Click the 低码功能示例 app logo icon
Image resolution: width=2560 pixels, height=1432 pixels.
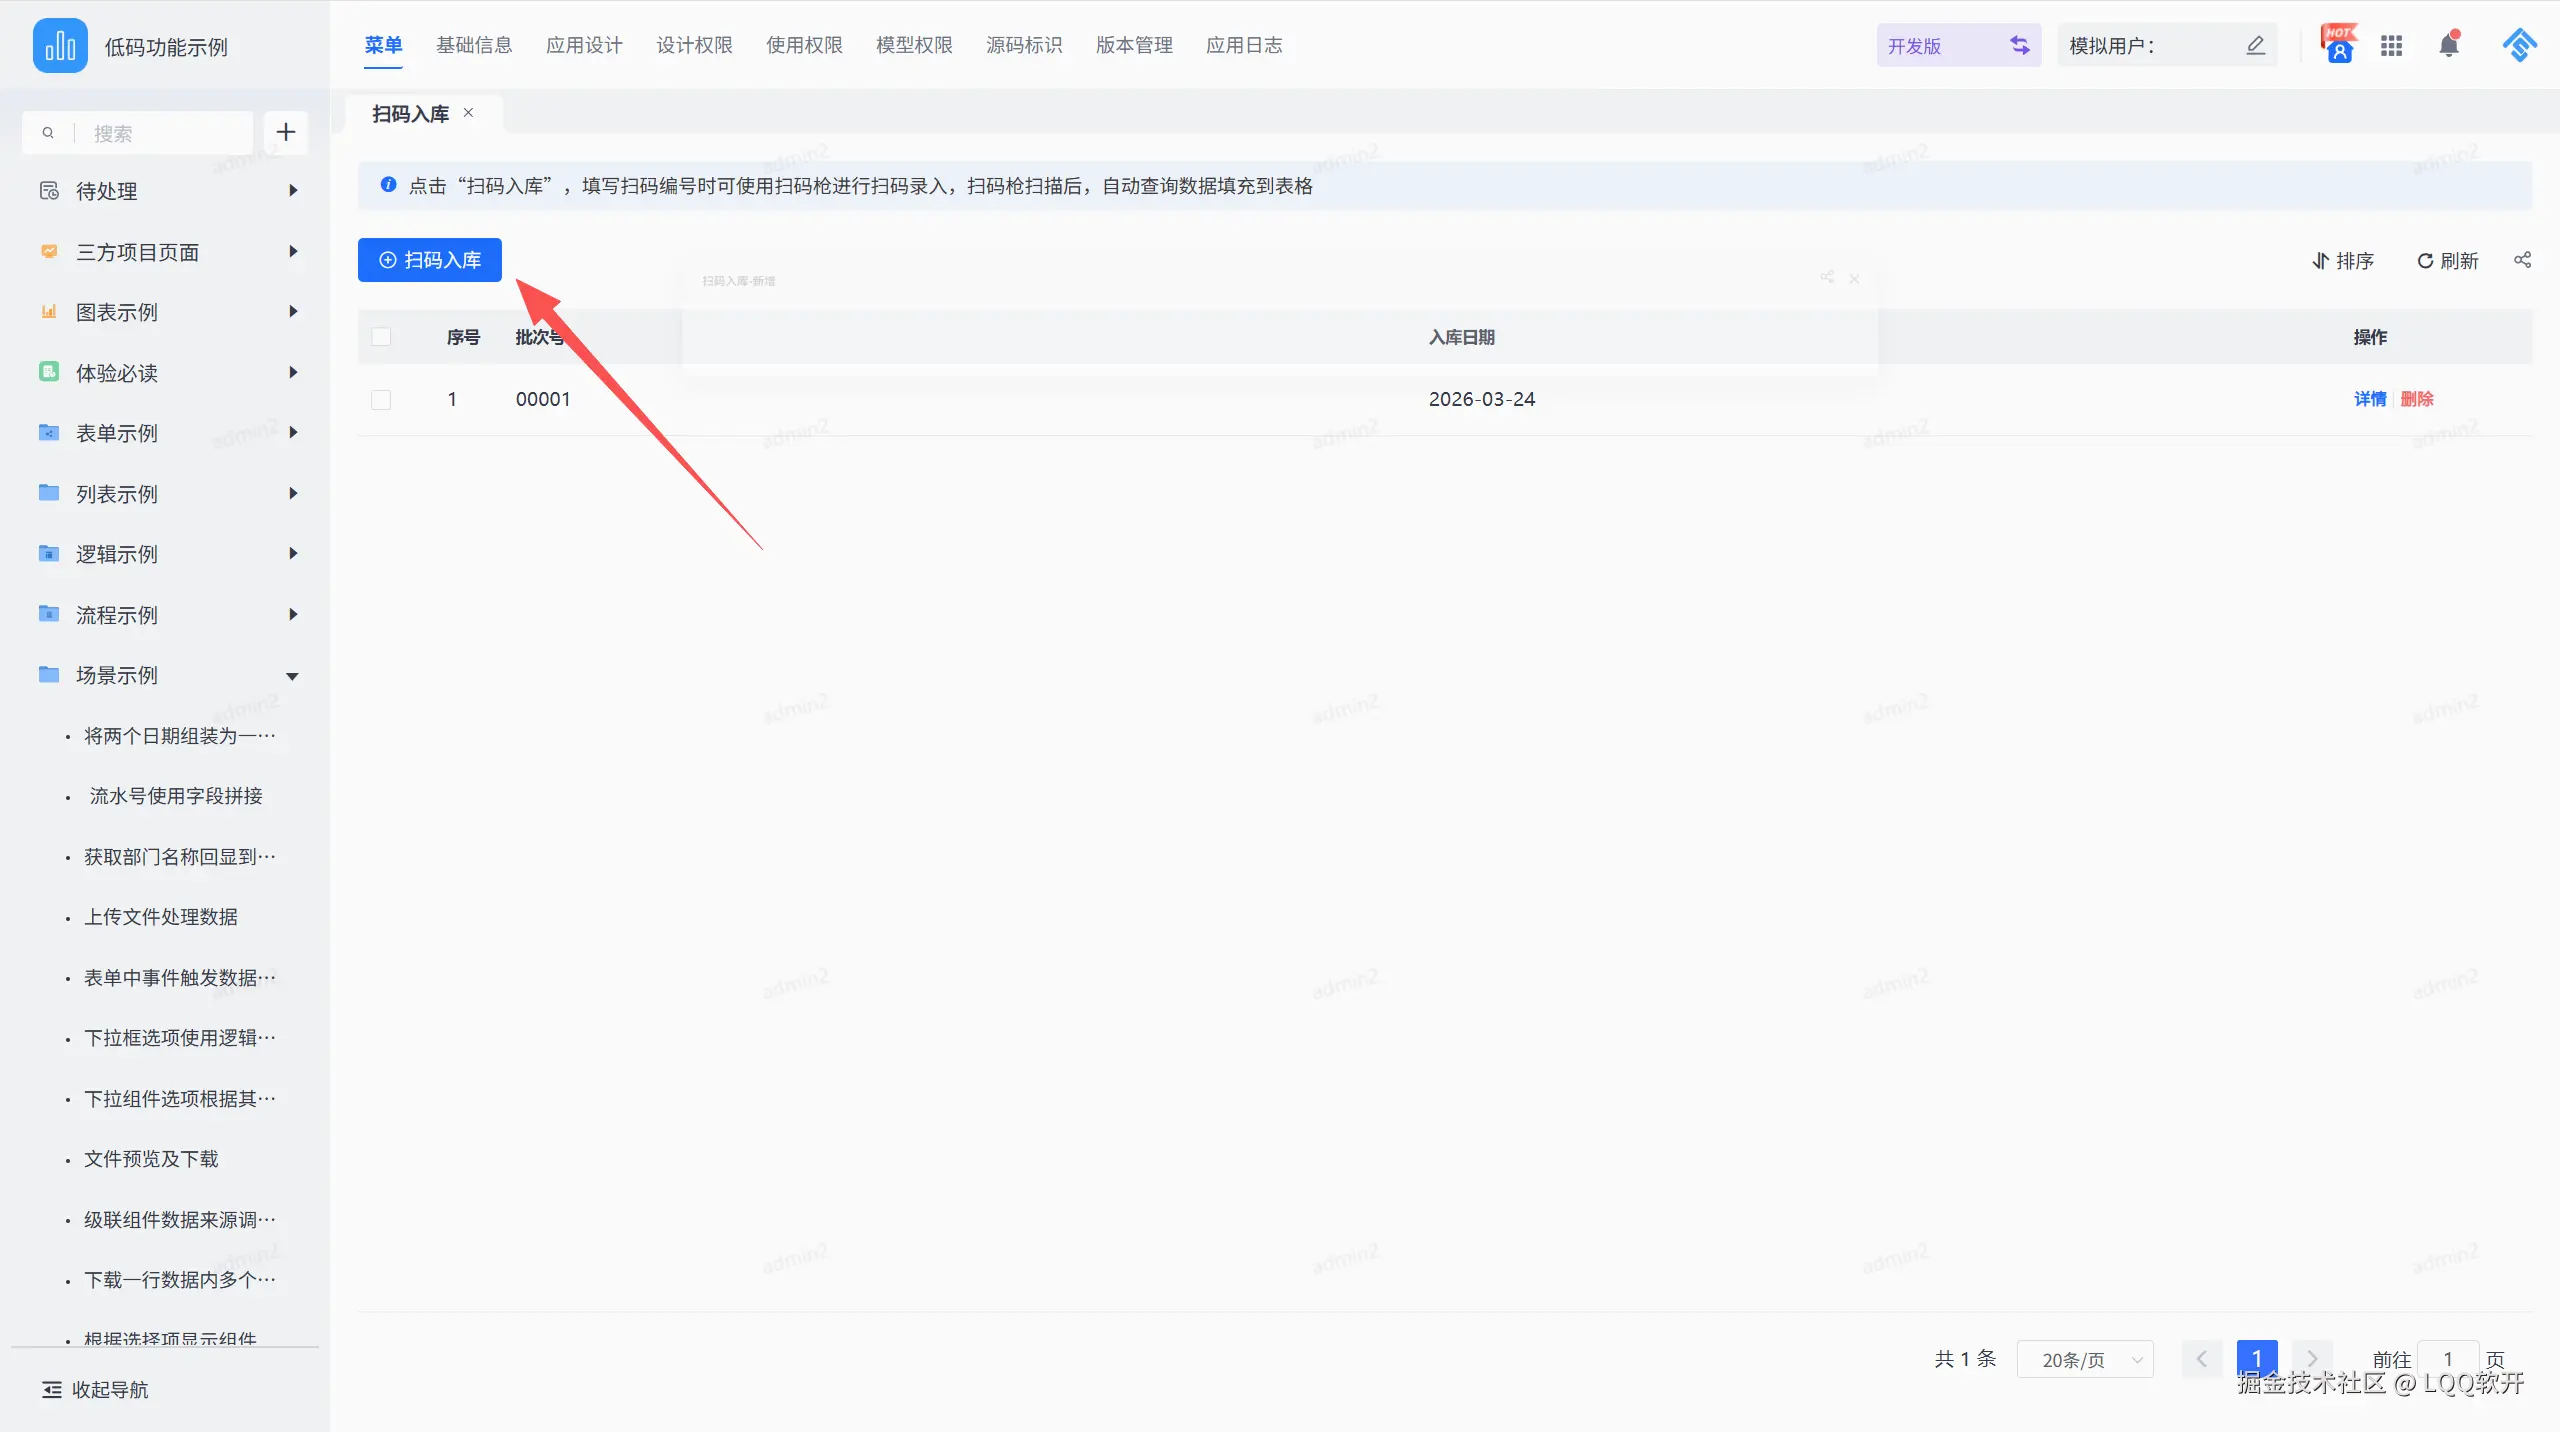point(60,46)
